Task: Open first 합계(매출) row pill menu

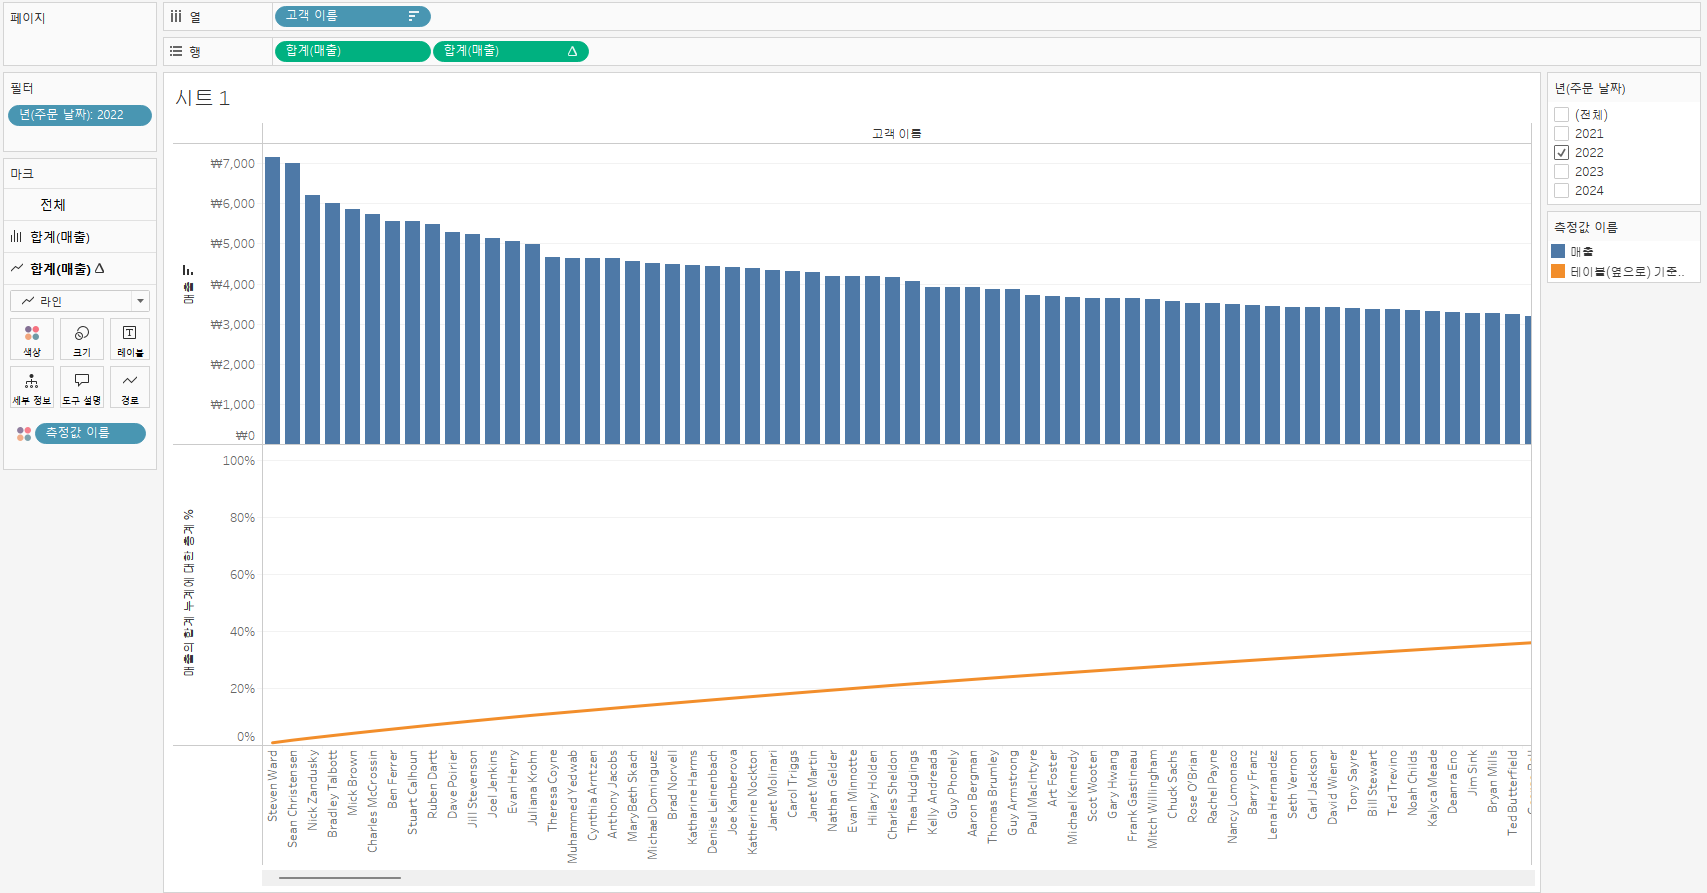Action: (352, 51)
